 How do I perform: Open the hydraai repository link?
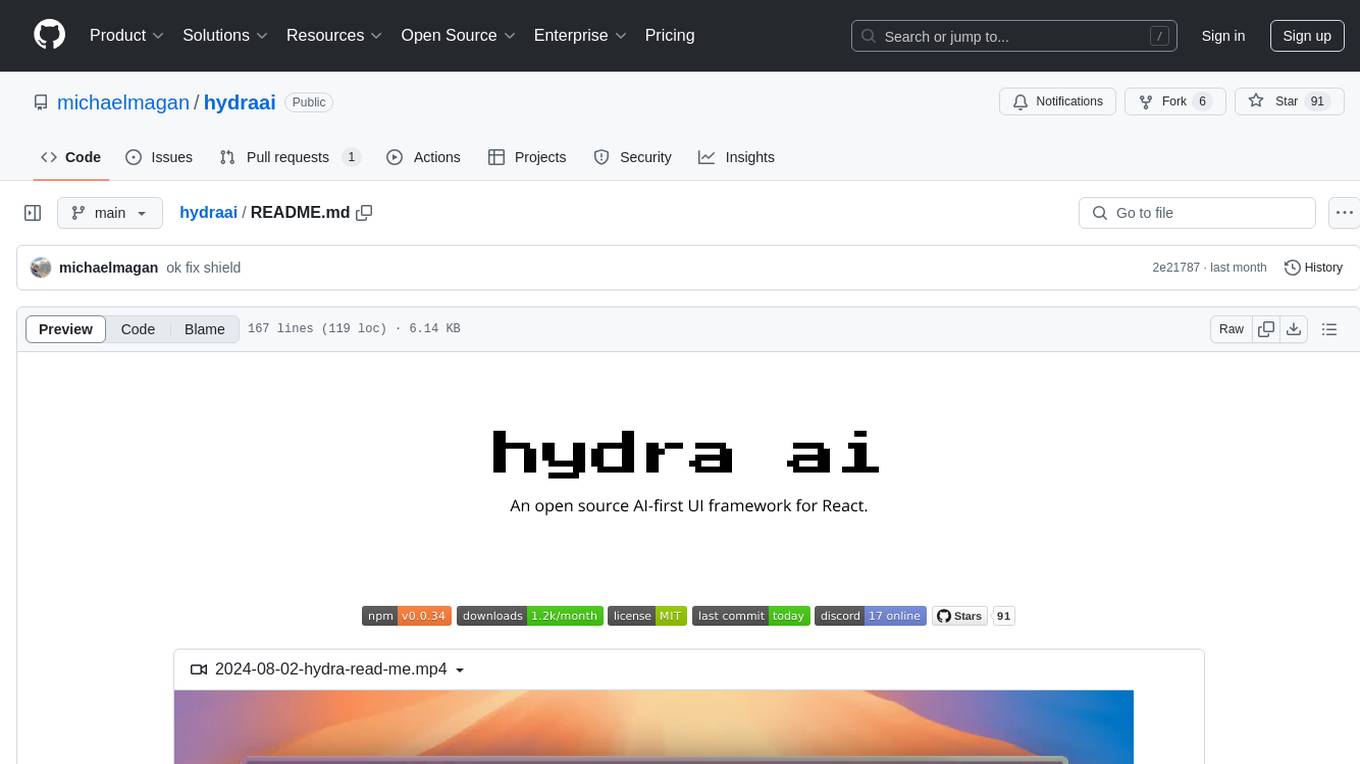pyautogui.click(x=239, y=102)
